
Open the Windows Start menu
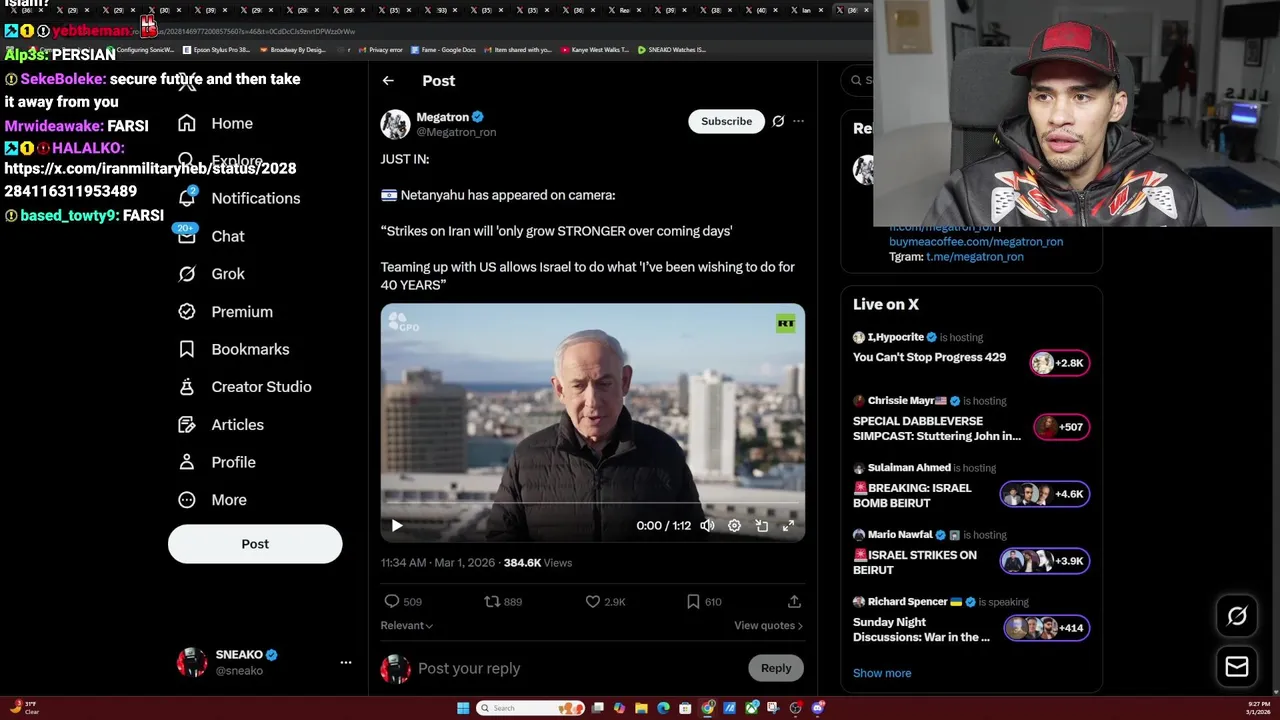tap(463, 708)
